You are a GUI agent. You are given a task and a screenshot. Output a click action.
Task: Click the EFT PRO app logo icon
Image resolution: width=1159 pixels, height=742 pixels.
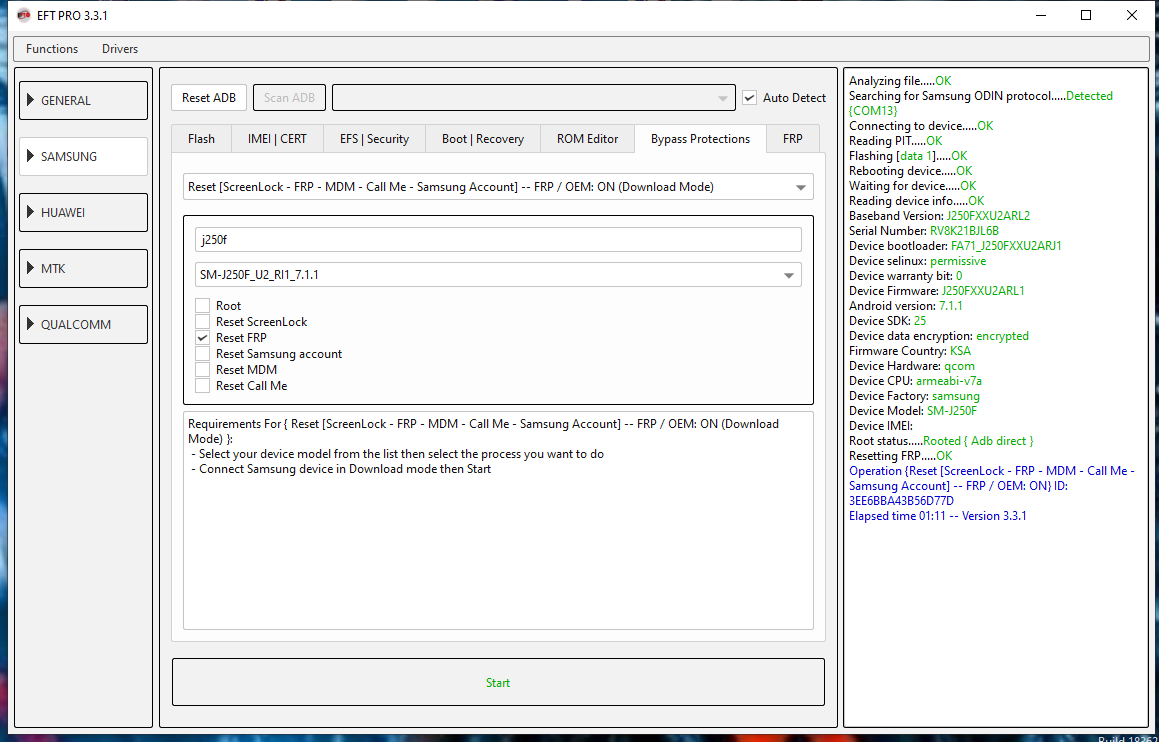click(x=23, y=15)
